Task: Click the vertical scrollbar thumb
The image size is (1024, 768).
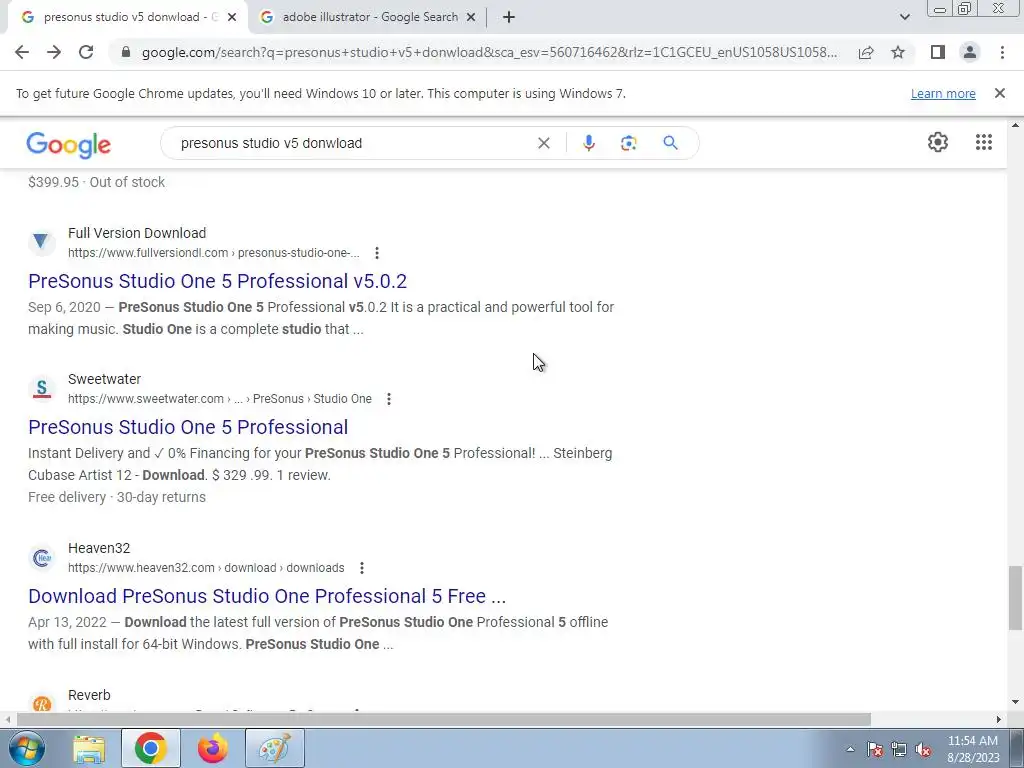Action: pyautogui.click(x=1015, y=598)
